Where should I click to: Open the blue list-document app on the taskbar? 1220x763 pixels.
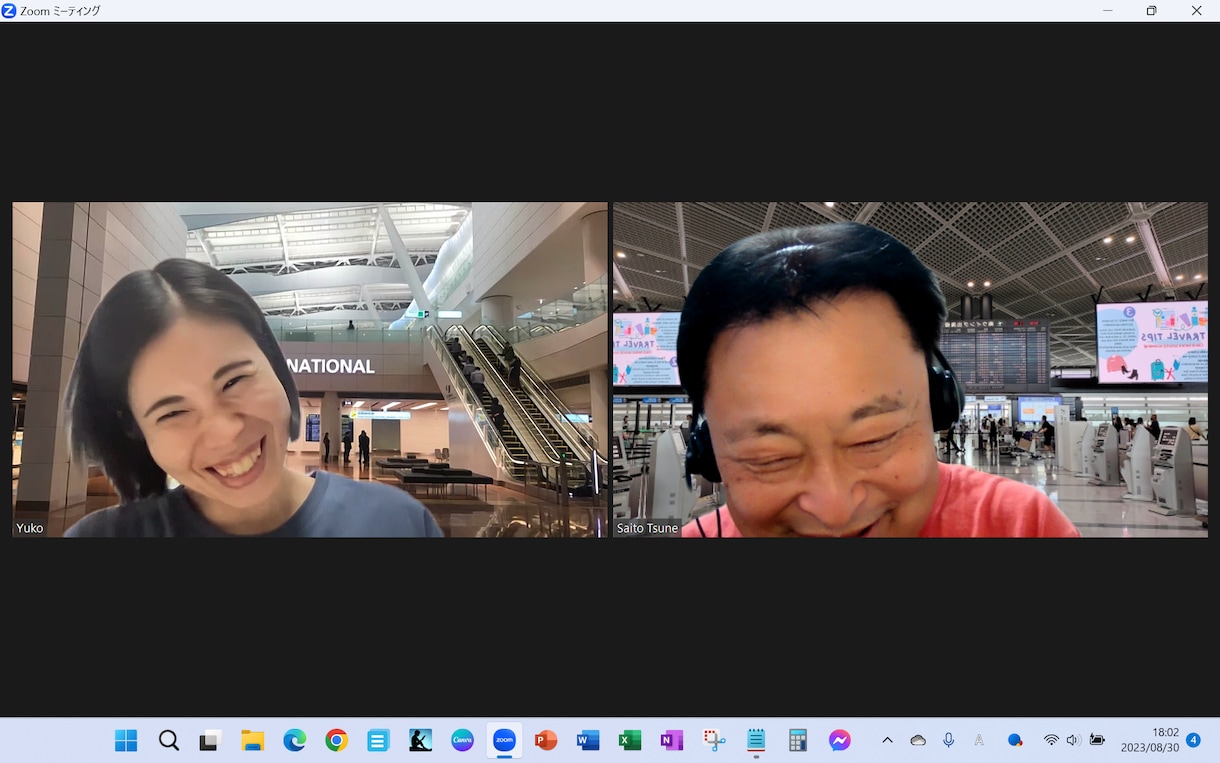coord(378,740)
